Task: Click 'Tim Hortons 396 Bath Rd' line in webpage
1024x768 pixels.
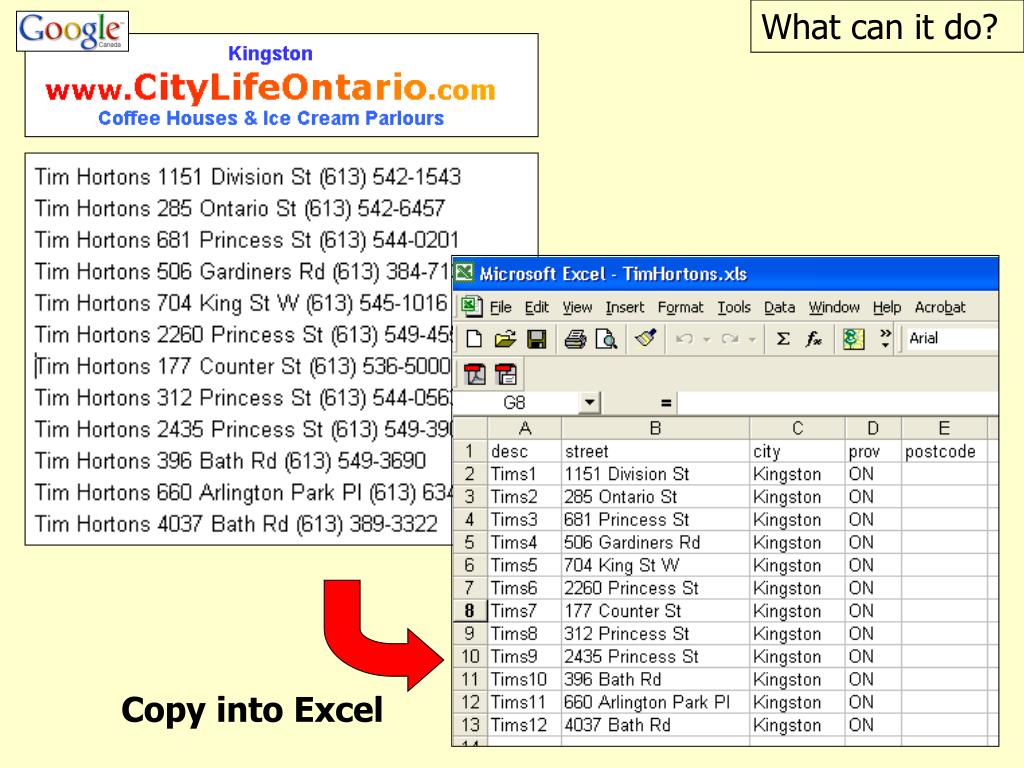Action: click(231, 460)
